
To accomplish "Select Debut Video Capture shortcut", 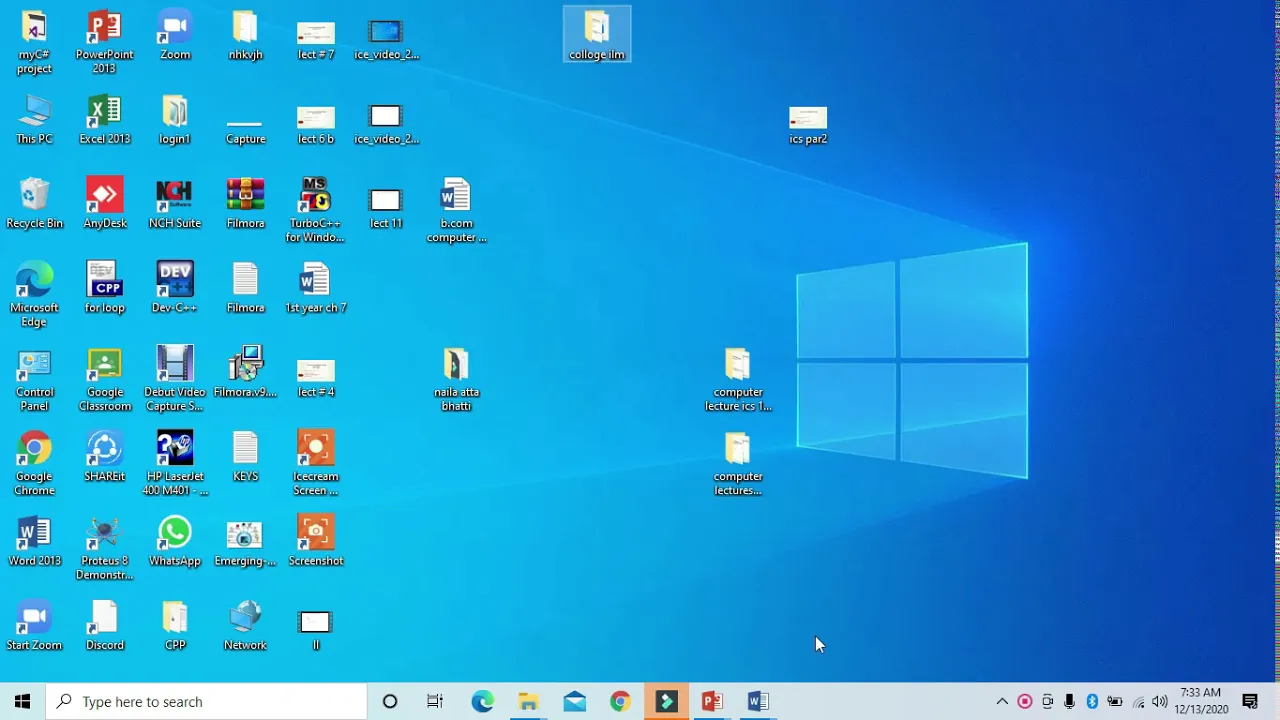I will point(175,380).
